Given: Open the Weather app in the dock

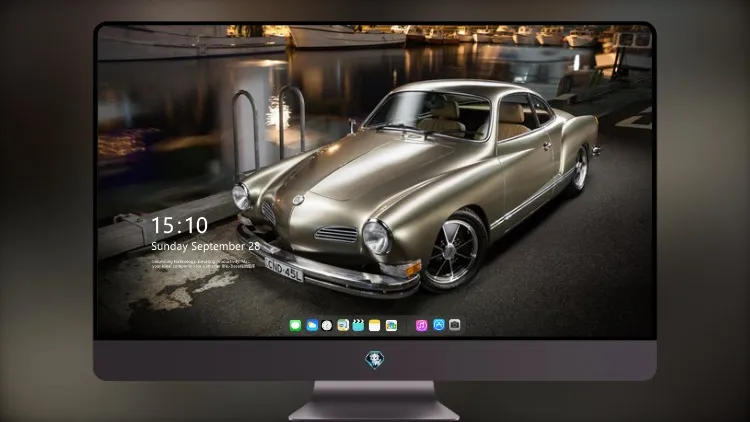Looking at the screenshot, I should tap(311, 325).
